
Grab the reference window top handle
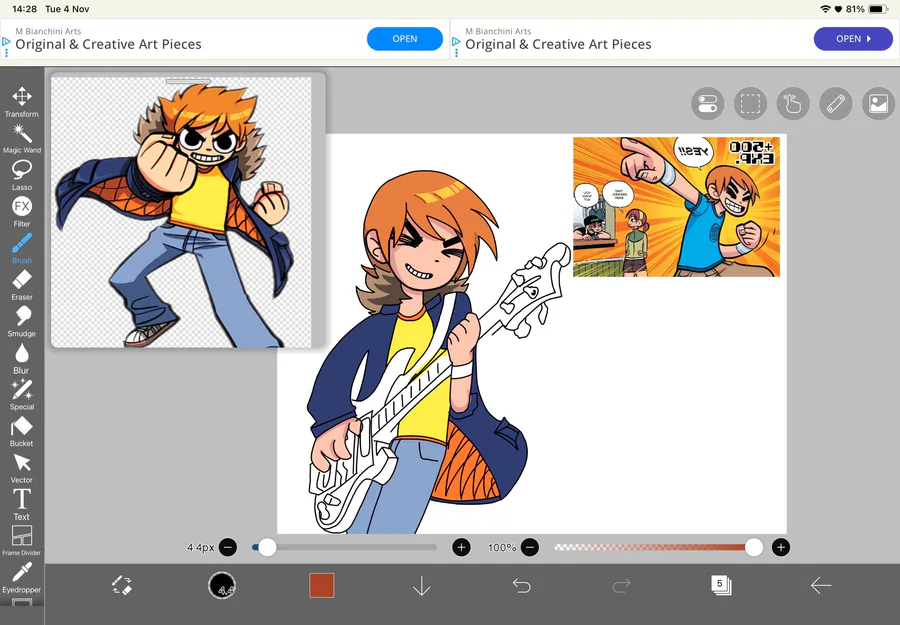coord(188,81)
